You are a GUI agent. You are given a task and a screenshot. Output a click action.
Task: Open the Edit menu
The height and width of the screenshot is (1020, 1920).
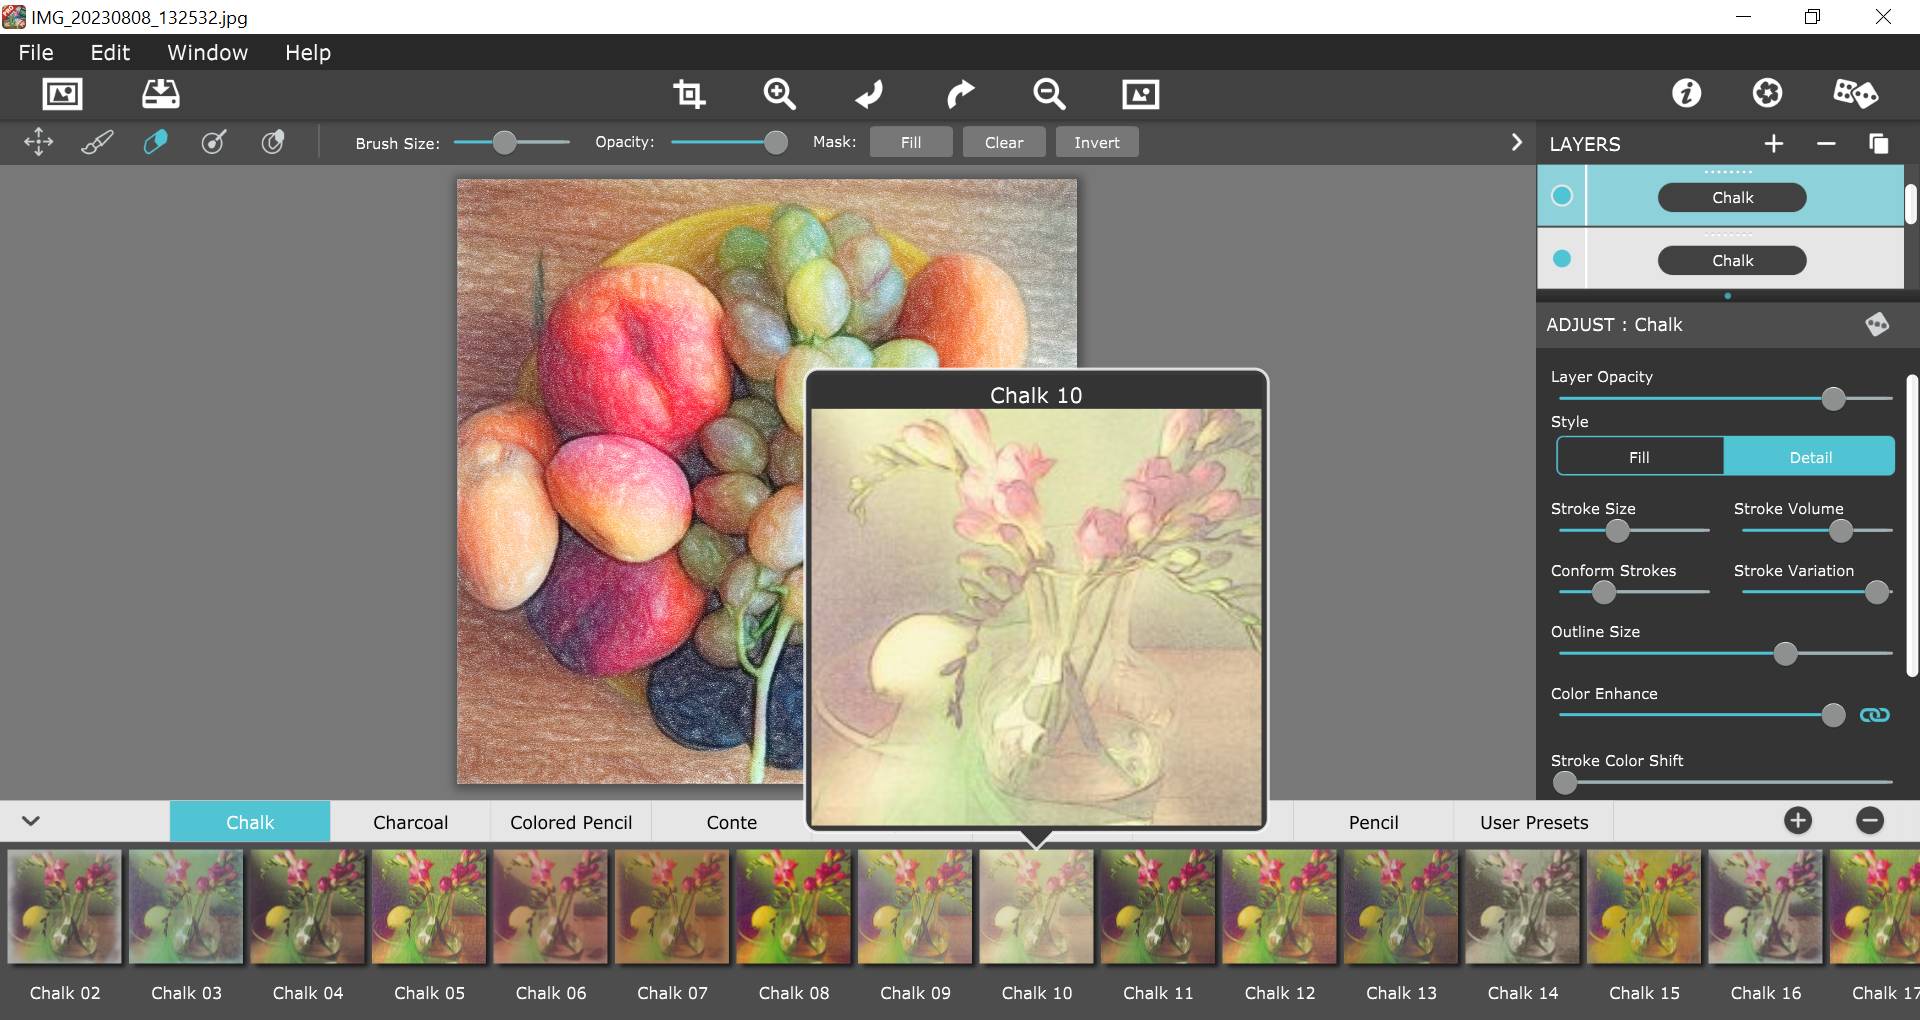110,53
